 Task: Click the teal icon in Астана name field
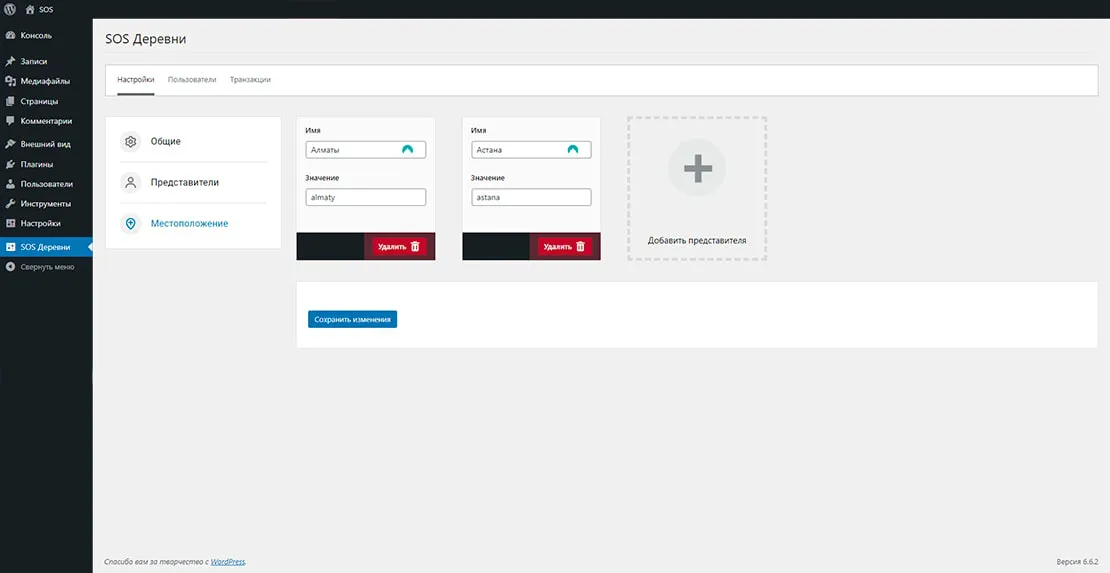pos(572,150)
